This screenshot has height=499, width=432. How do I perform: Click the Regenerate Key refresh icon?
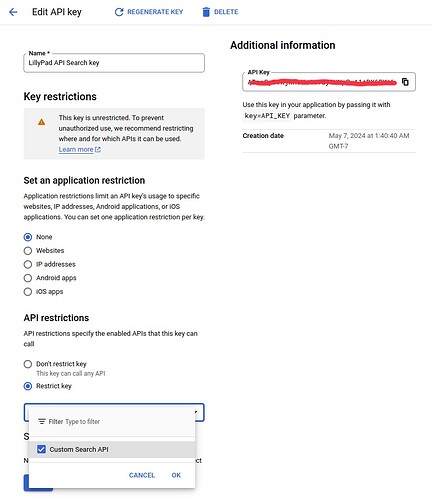point(119,12)
